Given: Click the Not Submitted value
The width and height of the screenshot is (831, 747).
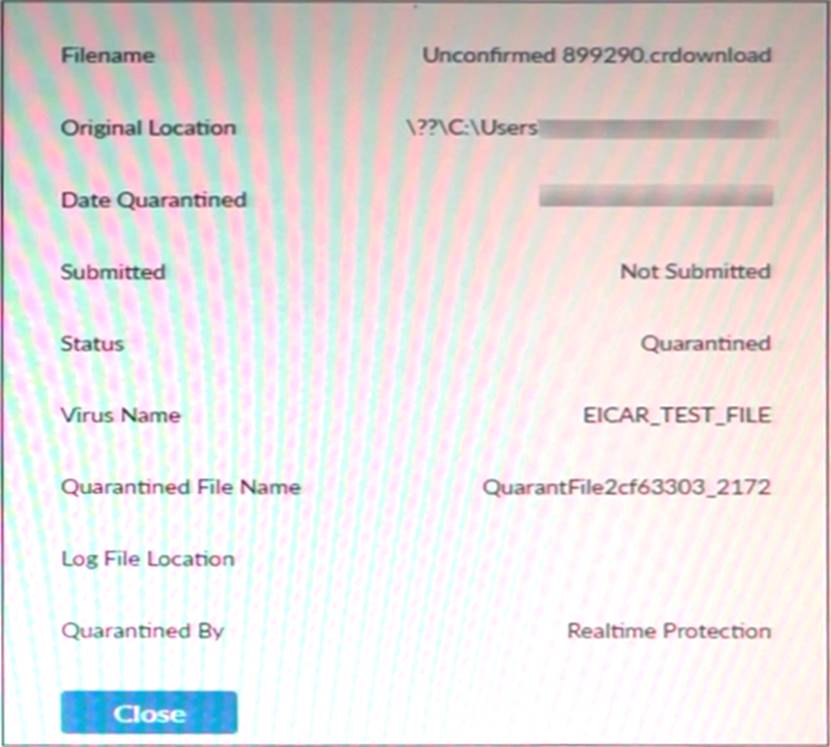Looking at the screenshot, I should pyautogui.click(x=696, y=271).
